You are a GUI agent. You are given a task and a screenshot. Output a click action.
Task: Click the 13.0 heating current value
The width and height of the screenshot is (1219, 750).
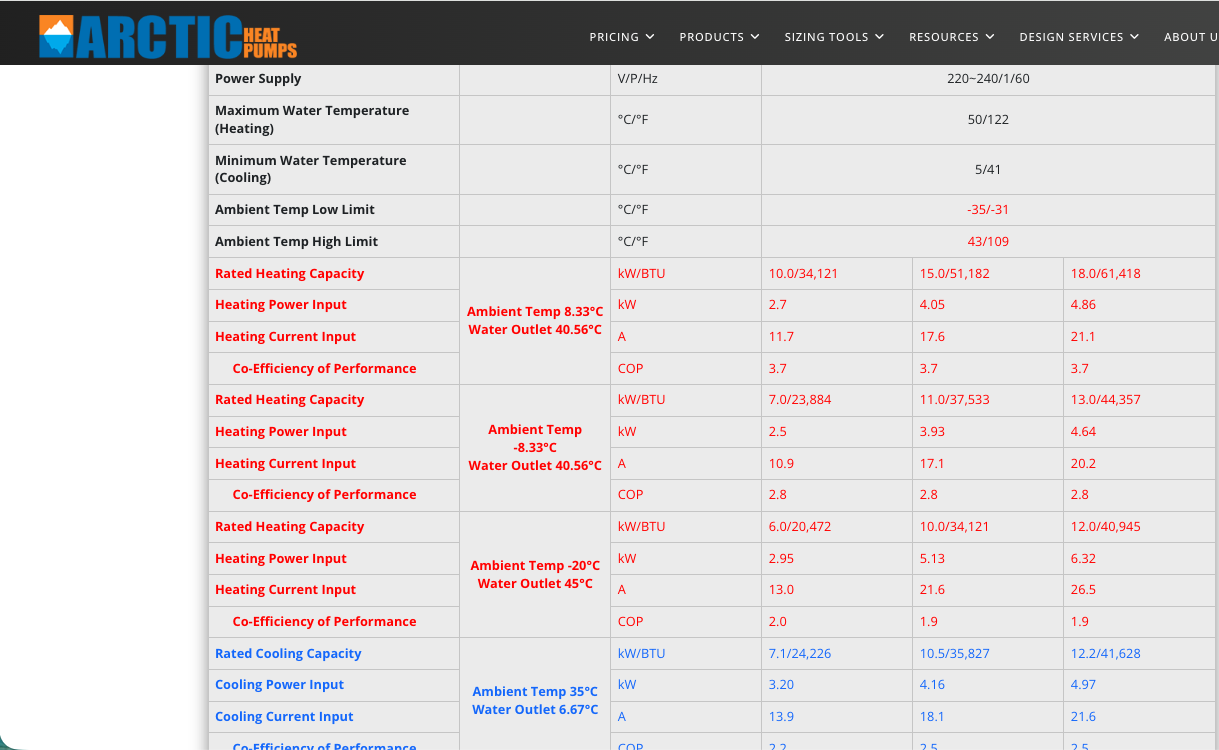(781, 590)
